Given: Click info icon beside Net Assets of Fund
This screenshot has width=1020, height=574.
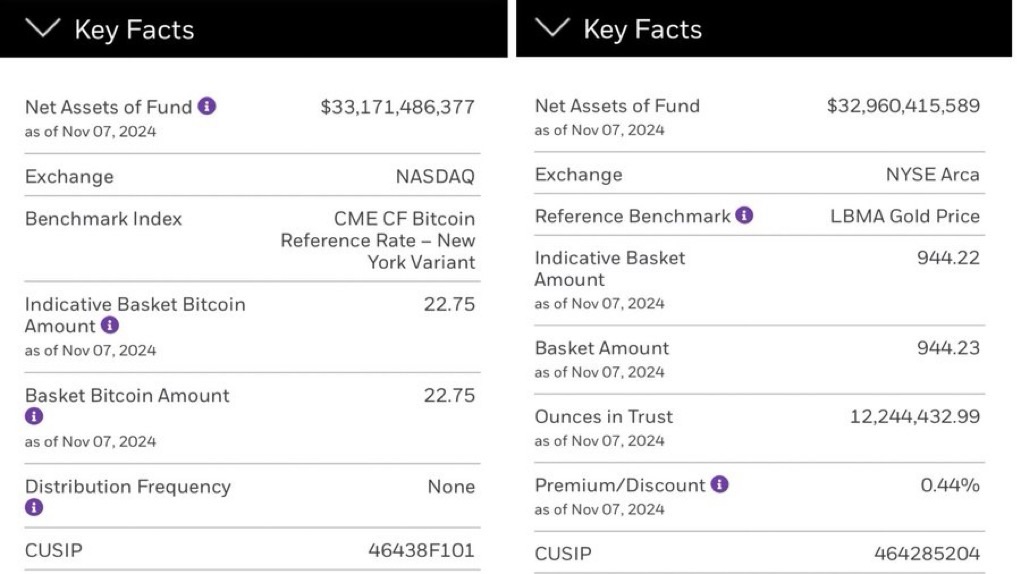Looking at the screenshot, I should click(x=207, y=106).
